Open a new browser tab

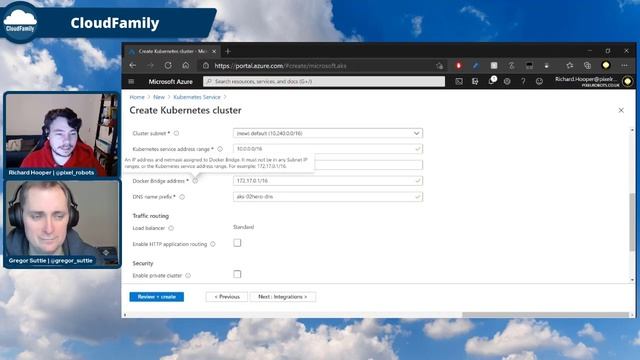coord(228,51)
